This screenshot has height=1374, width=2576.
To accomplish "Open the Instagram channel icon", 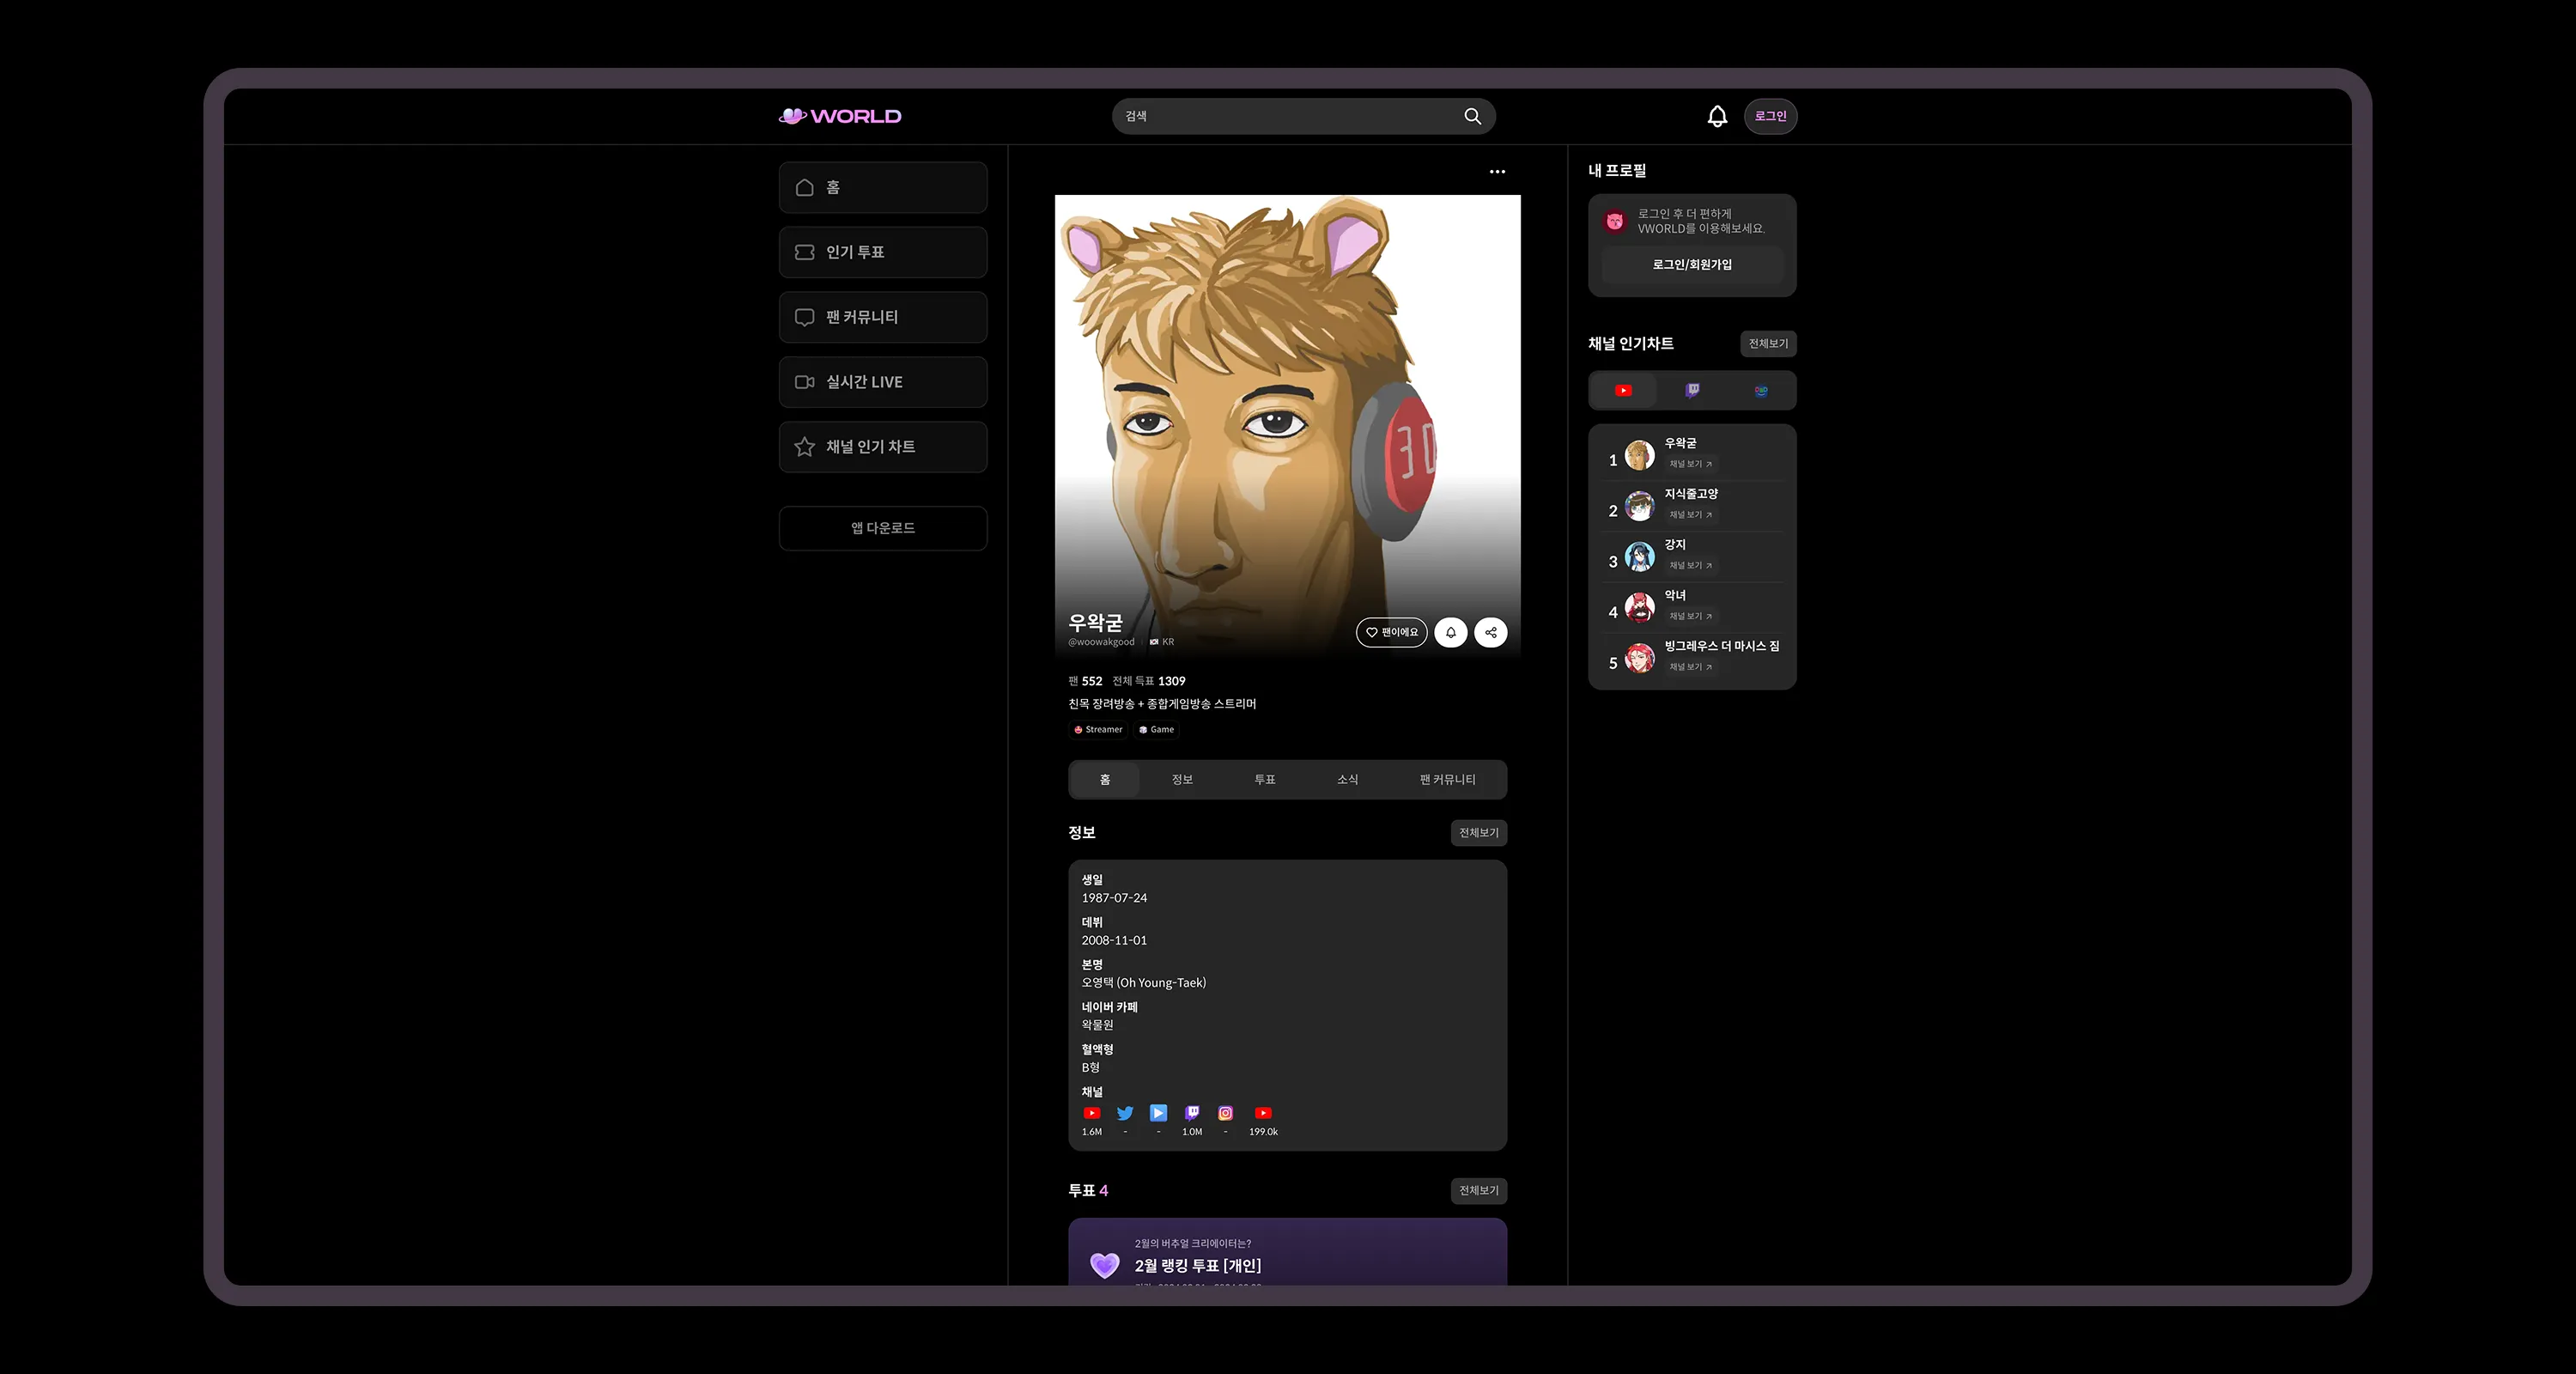I will 1225,1113.
